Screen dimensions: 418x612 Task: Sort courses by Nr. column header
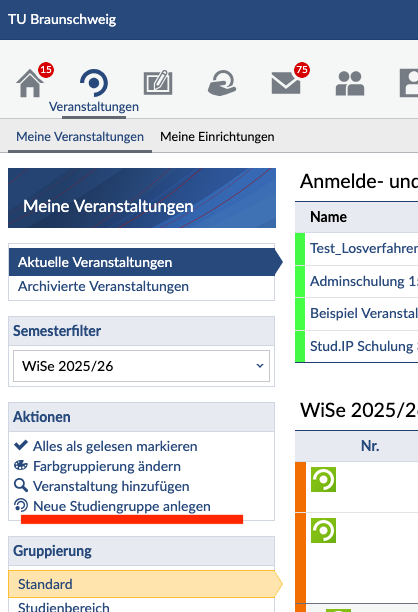coord(370,446)
